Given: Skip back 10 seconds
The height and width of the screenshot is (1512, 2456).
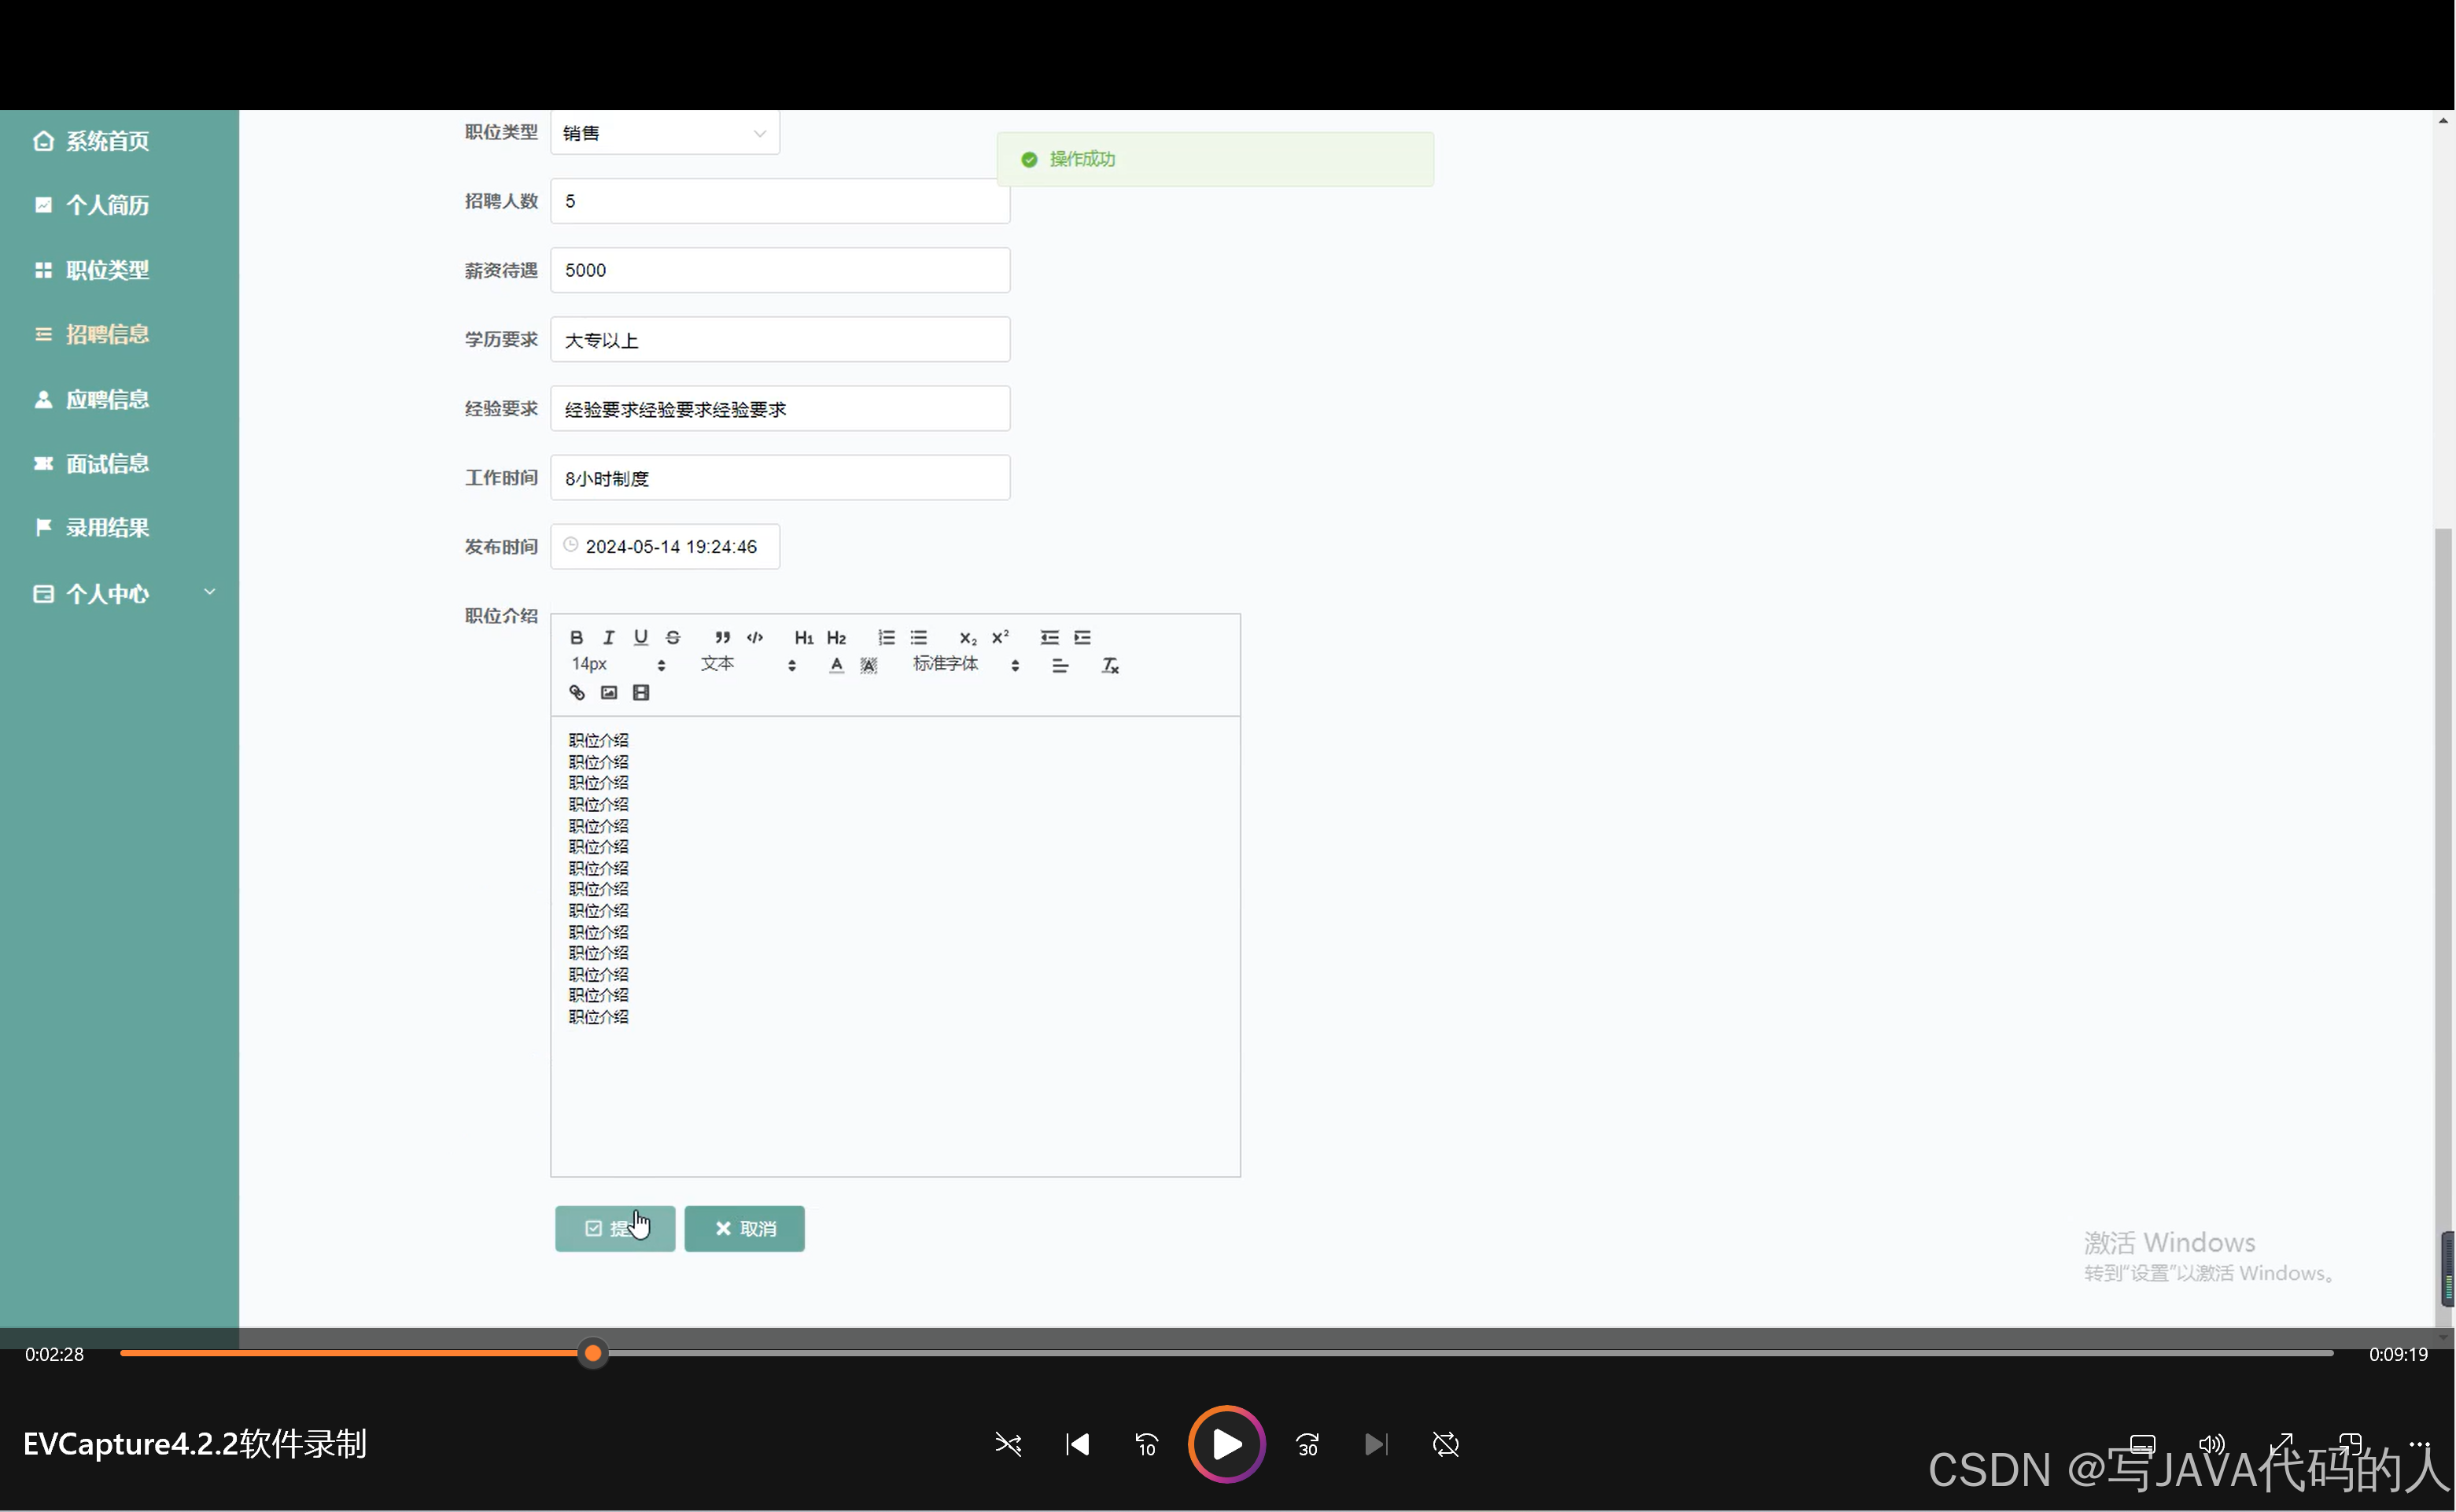Looking at the screenshot, I should tap(1146, 1444).
